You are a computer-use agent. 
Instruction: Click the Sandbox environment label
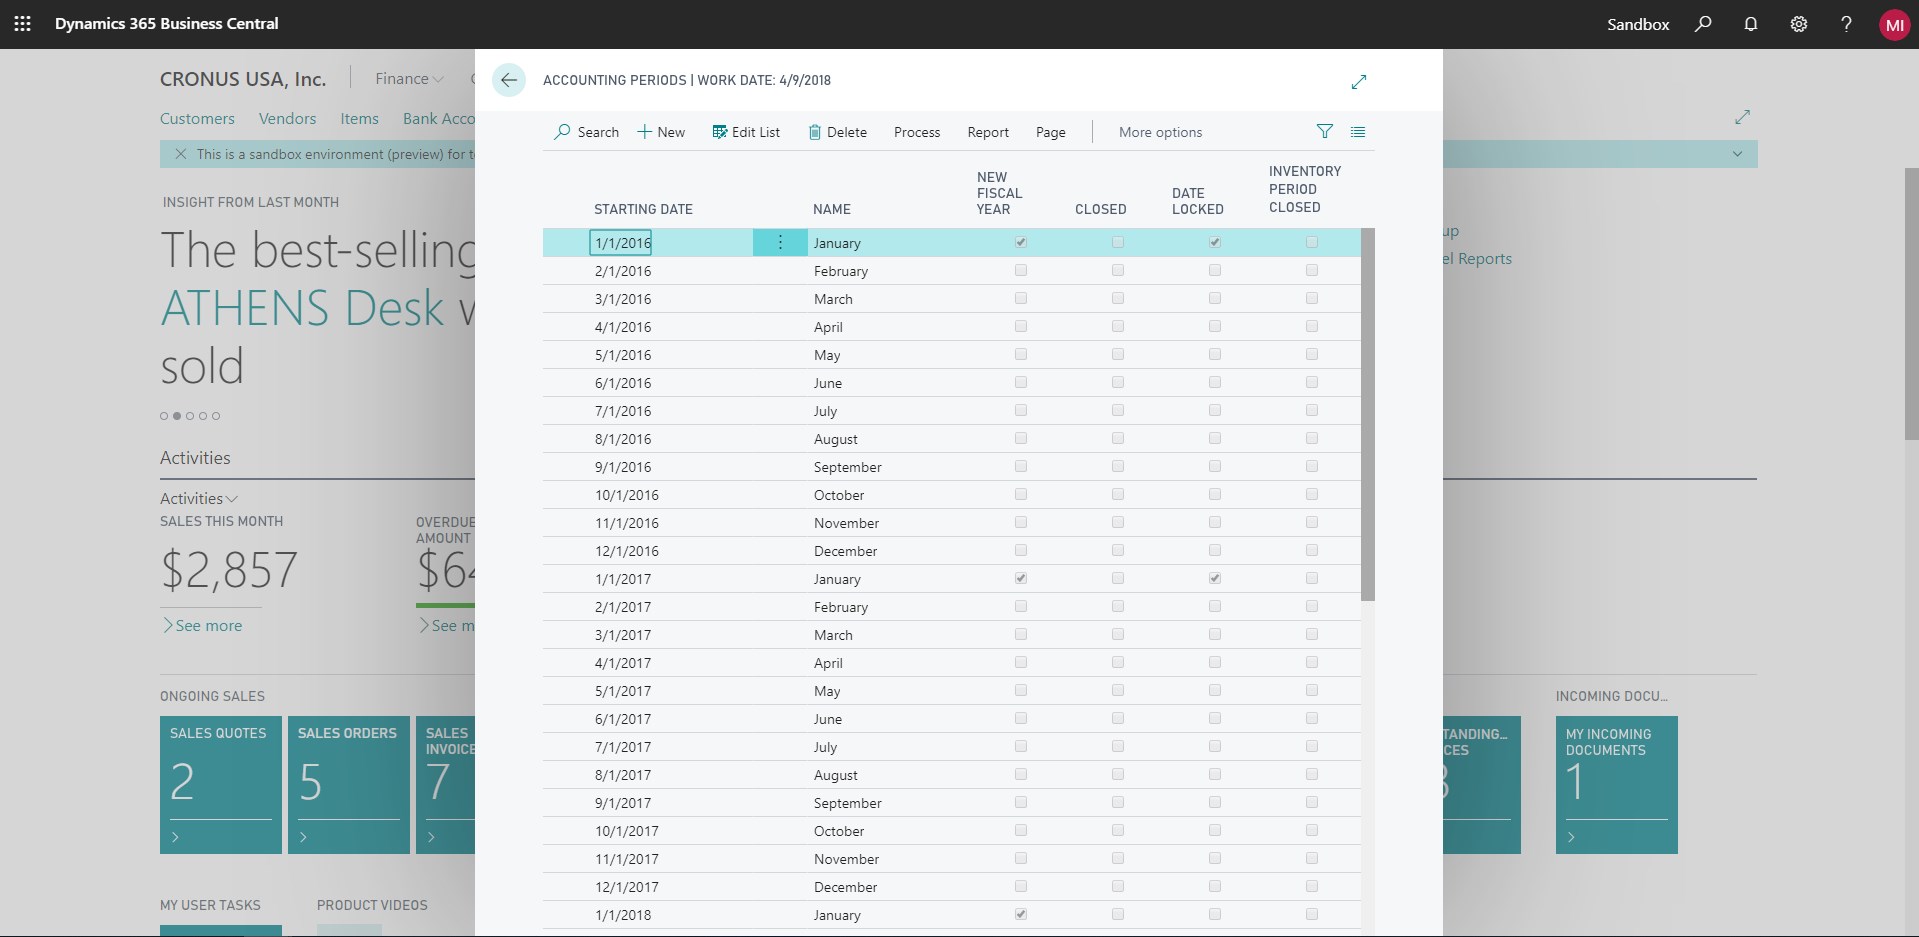(1638, 24)
